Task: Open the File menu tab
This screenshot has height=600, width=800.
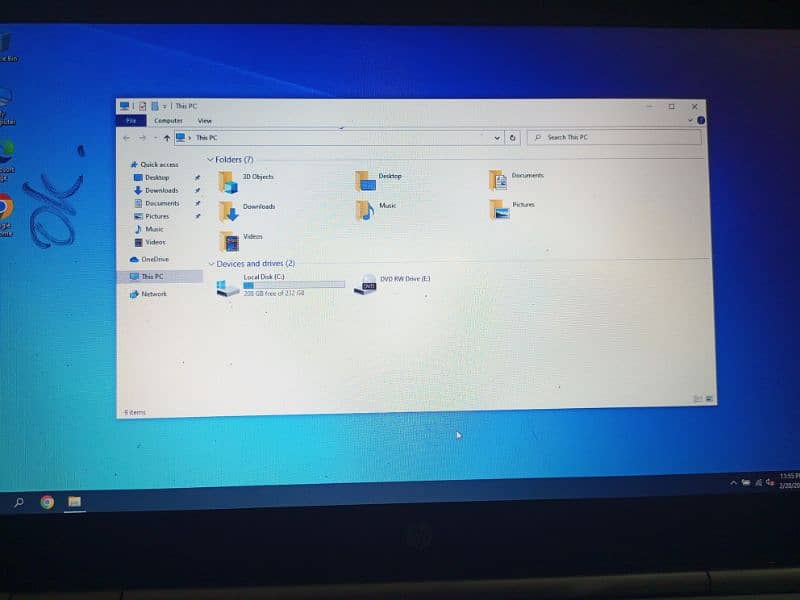Action: [x=130, y=121]
